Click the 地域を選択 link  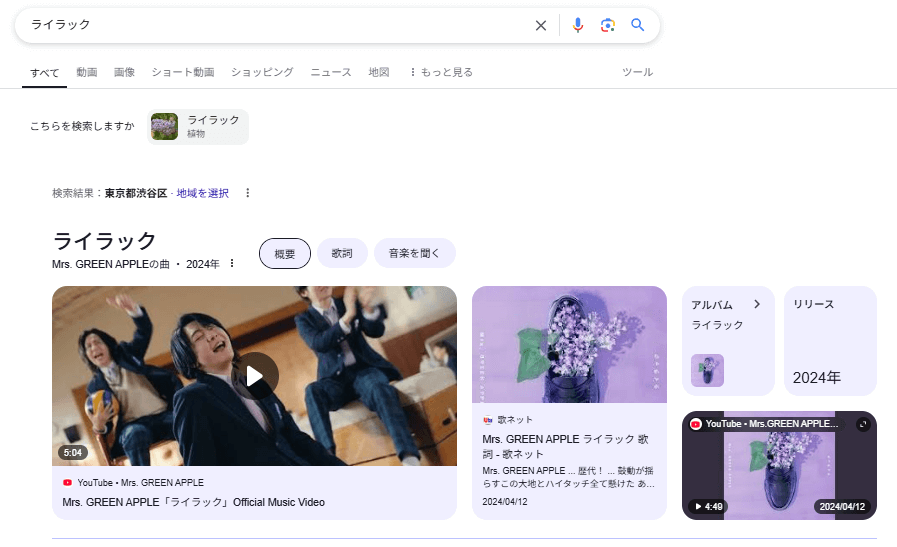point(203,193)
